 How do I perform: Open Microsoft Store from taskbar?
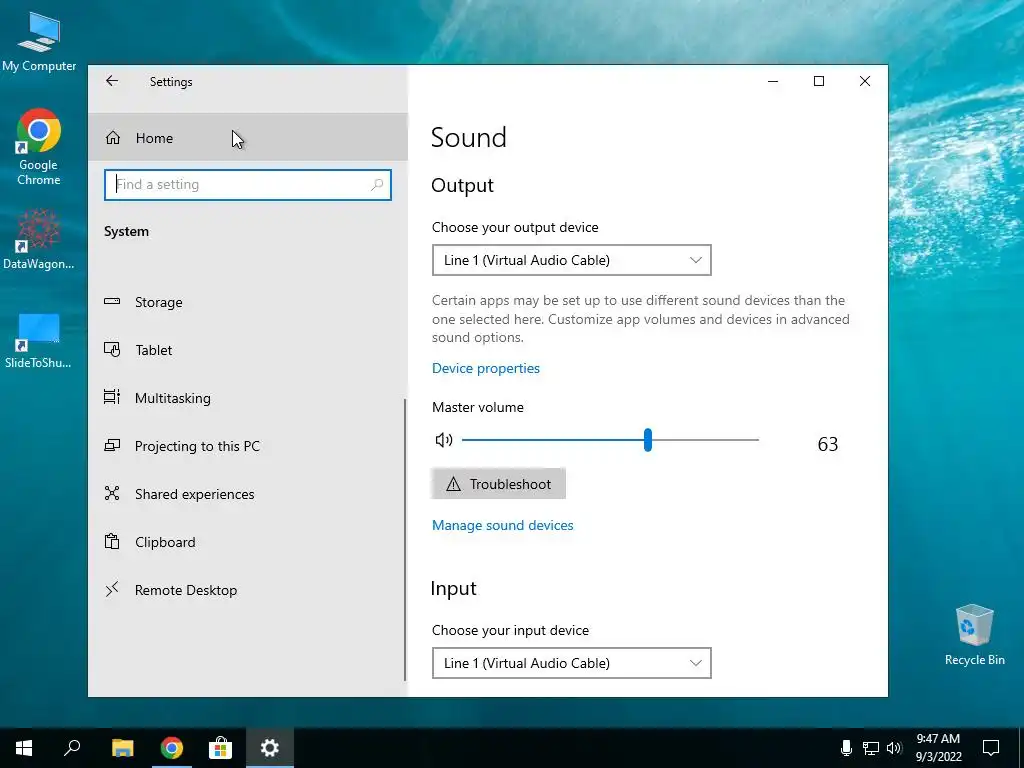point(220,748)
